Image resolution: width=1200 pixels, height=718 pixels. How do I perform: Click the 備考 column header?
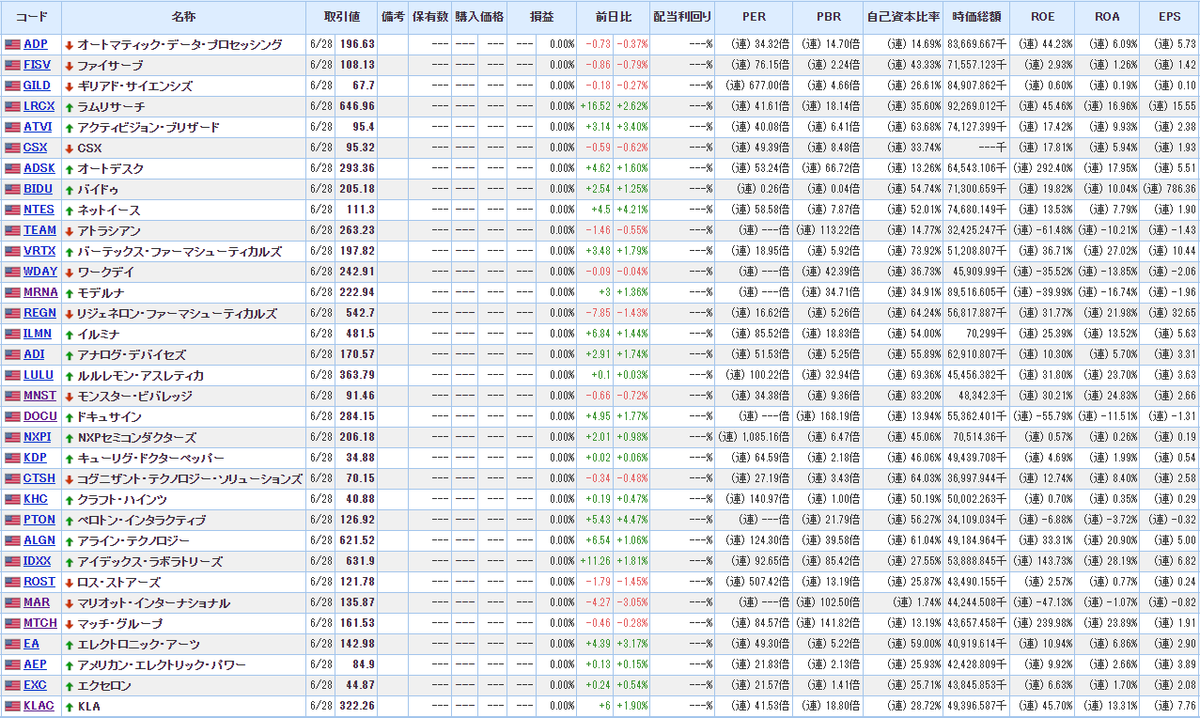tap(393, 18)
